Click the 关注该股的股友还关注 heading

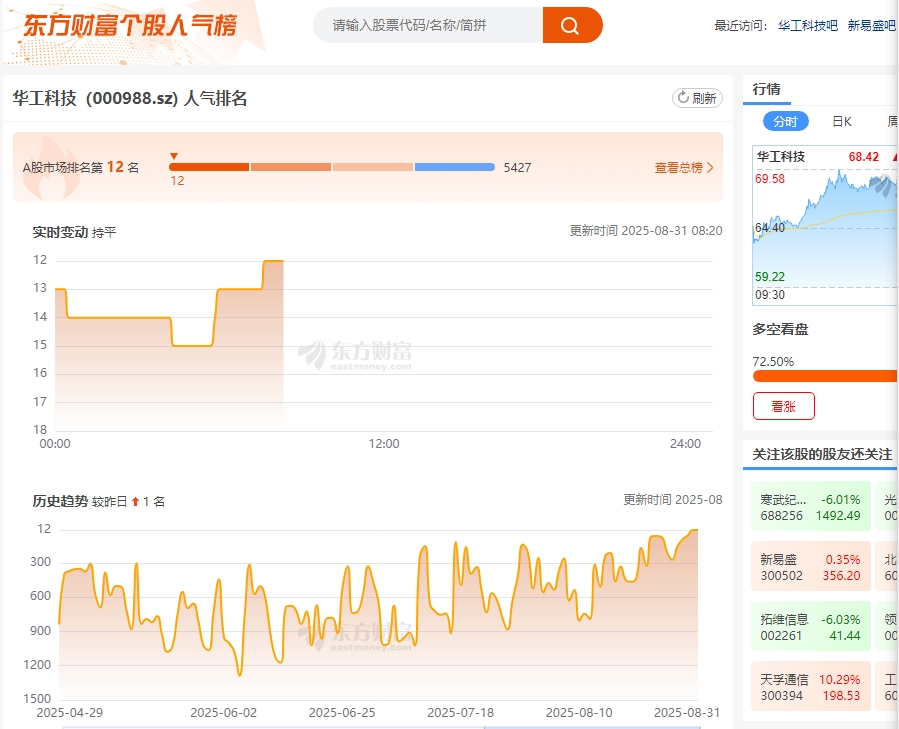click(822, 454)
